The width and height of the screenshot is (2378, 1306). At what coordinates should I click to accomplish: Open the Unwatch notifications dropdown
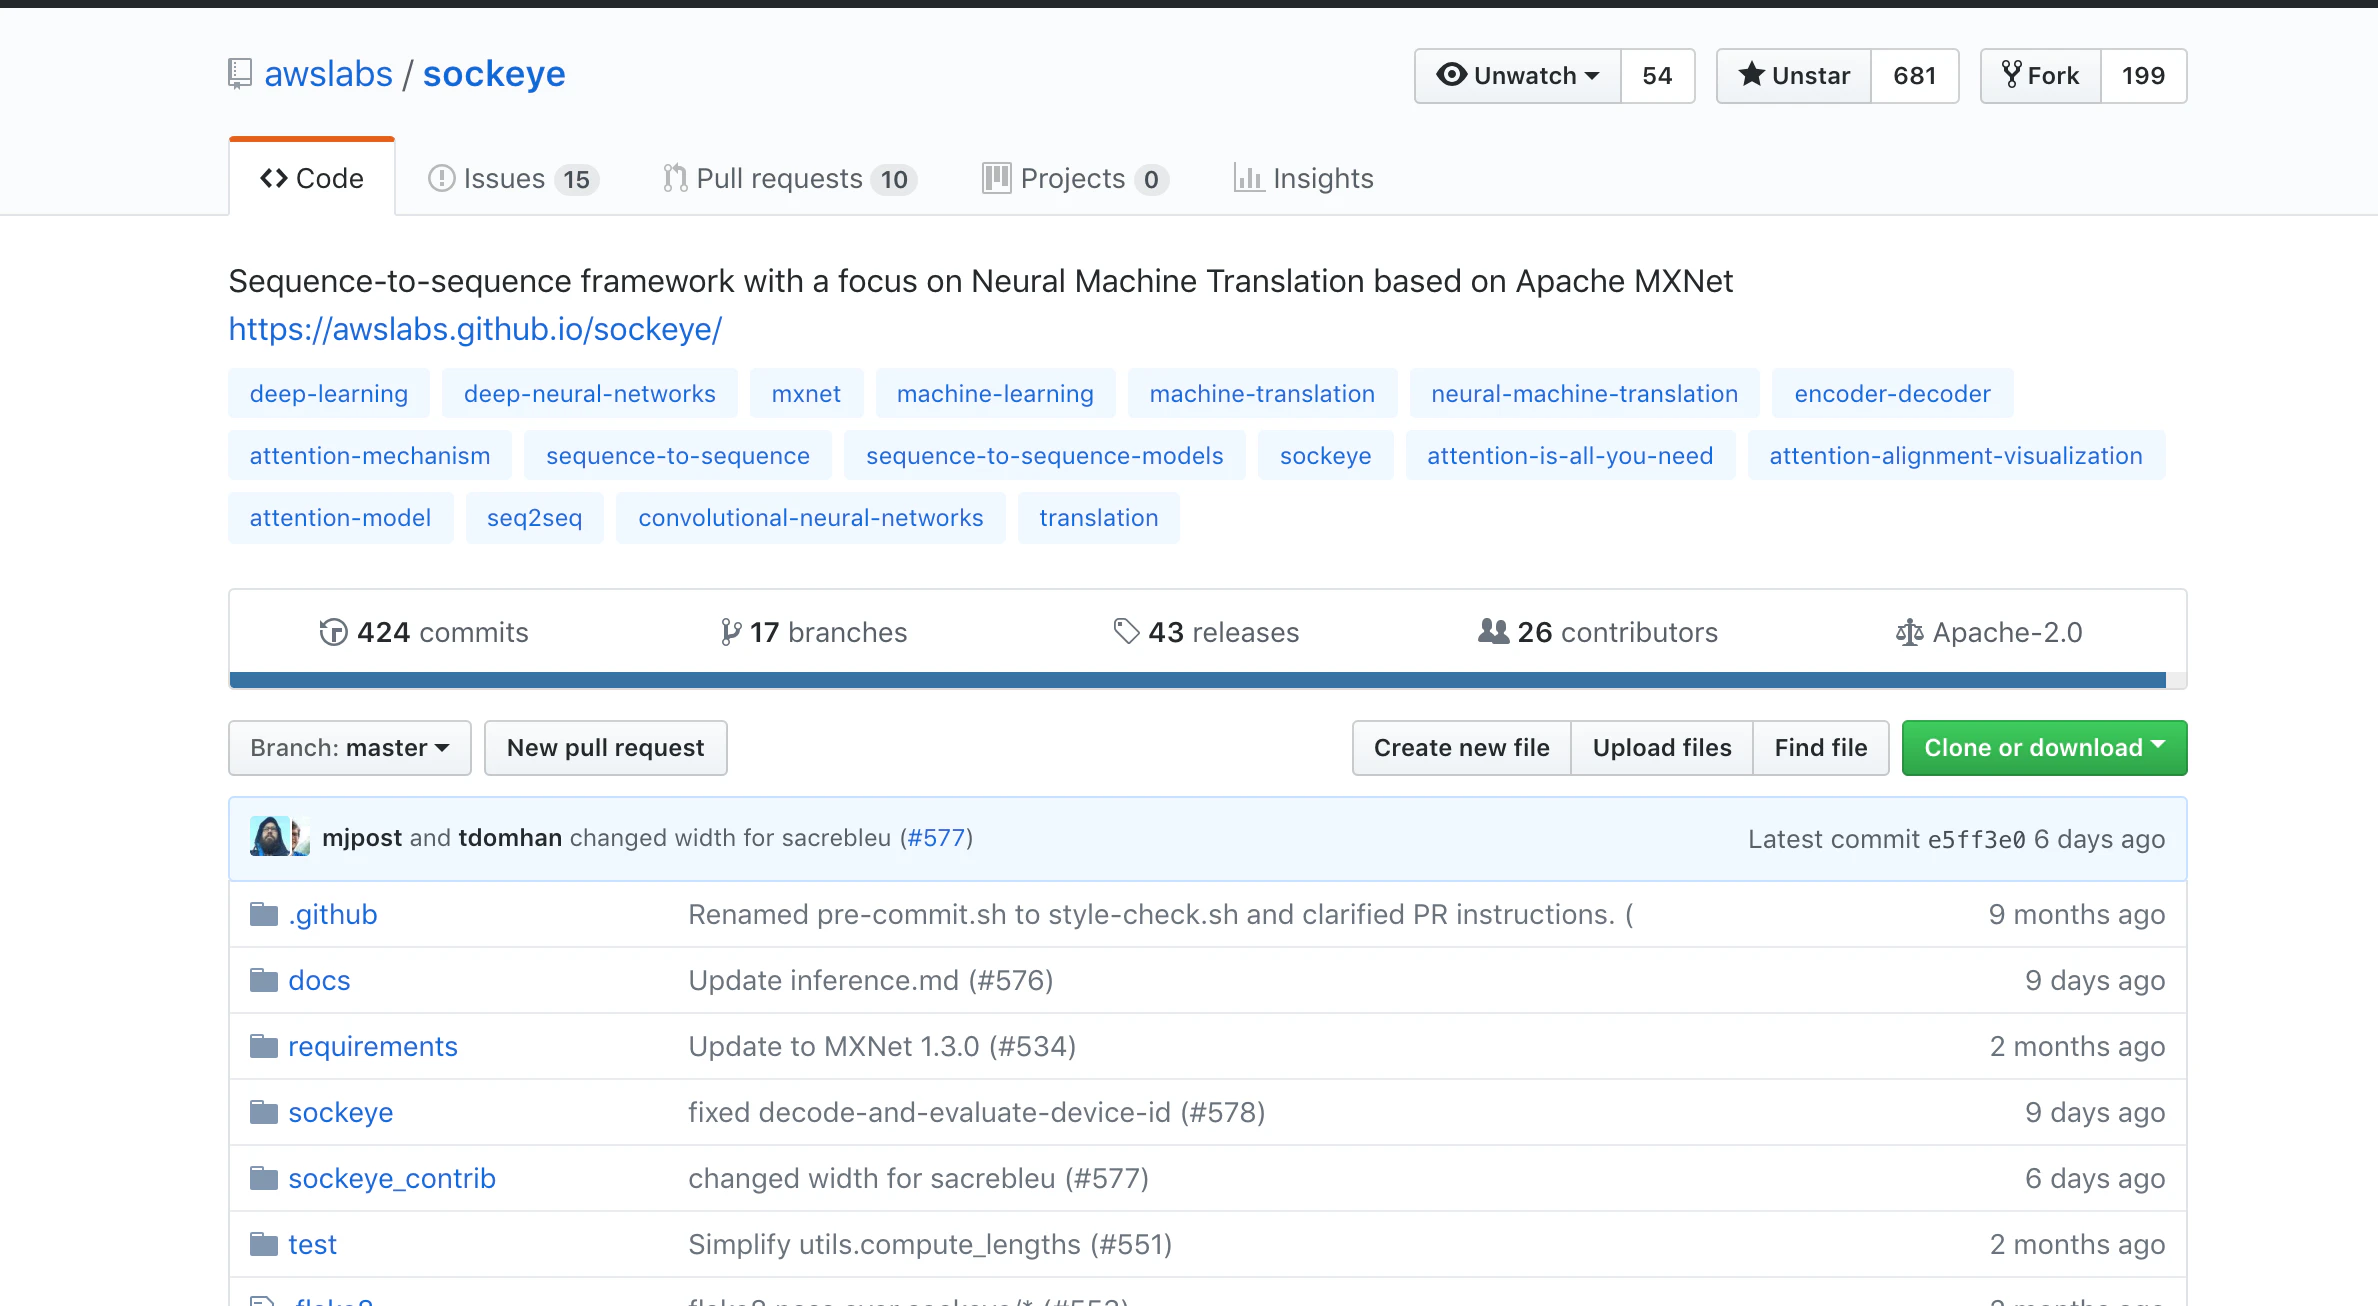pos(1518,76)
